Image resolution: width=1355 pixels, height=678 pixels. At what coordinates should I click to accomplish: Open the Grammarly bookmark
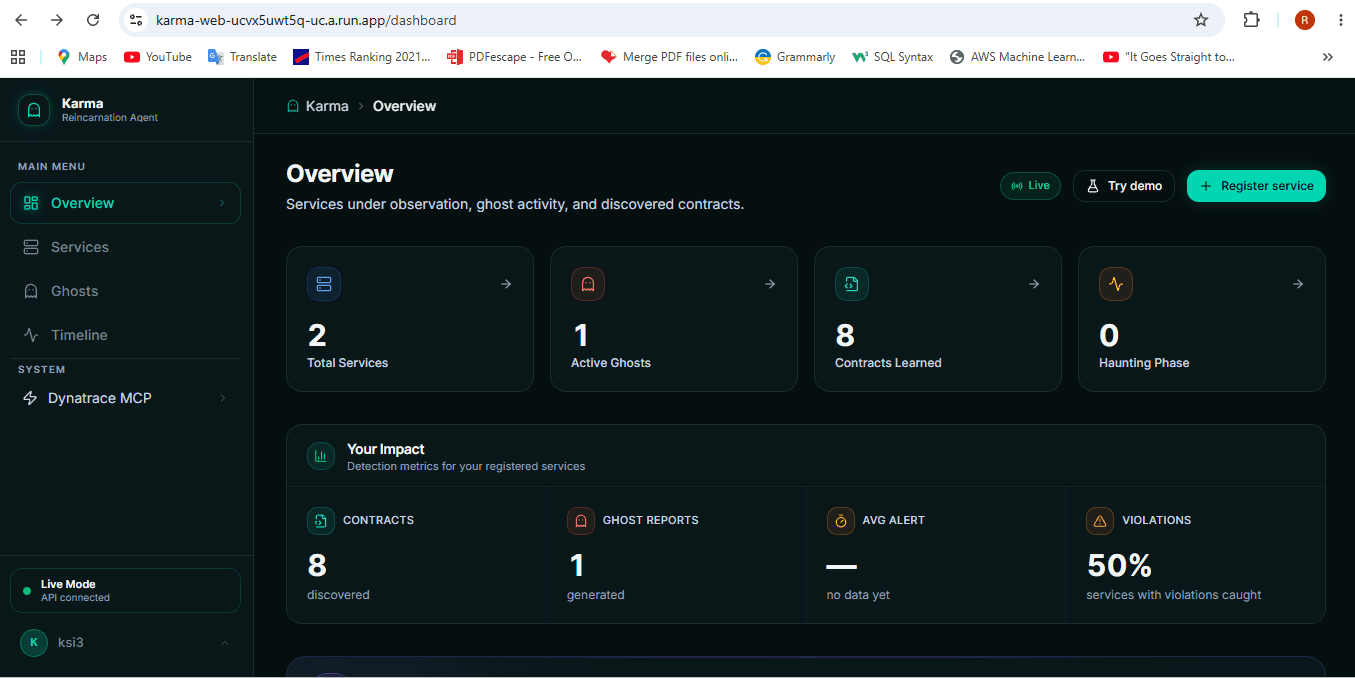click(795, 57)
